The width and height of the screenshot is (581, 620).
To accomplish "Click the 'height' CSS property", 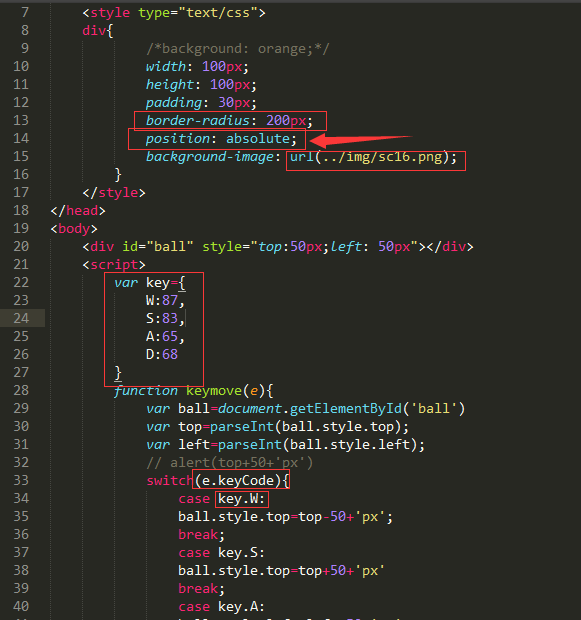I will click(170, 85).
